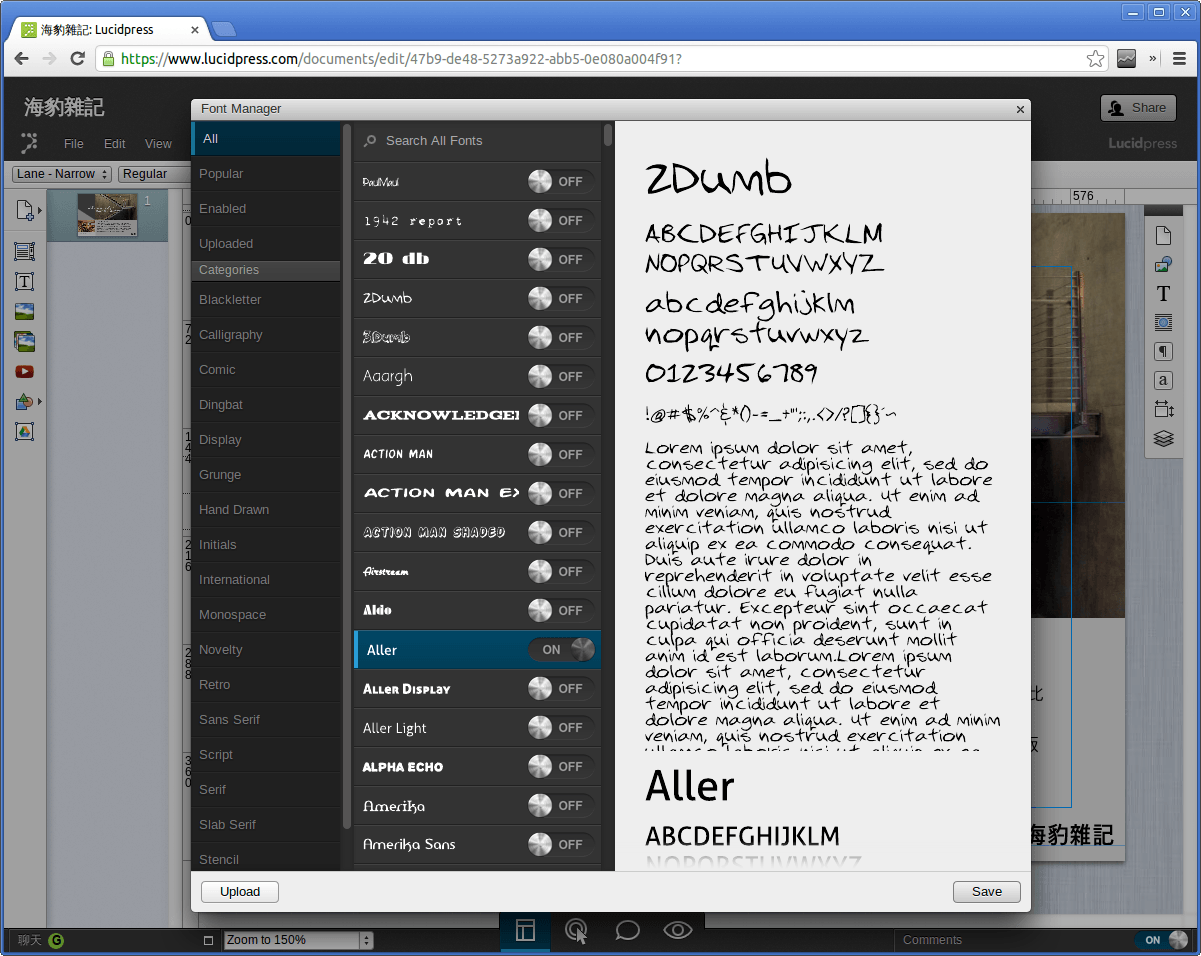Image resolution: width=1201 pixels, height=956 pixels.
Task: Click the Upload button in Font Manager
Action: tap(239, 891)
